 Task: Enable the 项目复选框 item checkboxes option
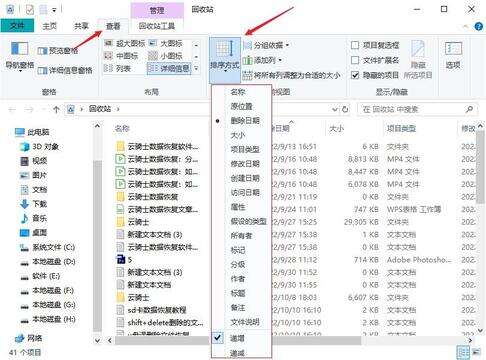[355, 45]
